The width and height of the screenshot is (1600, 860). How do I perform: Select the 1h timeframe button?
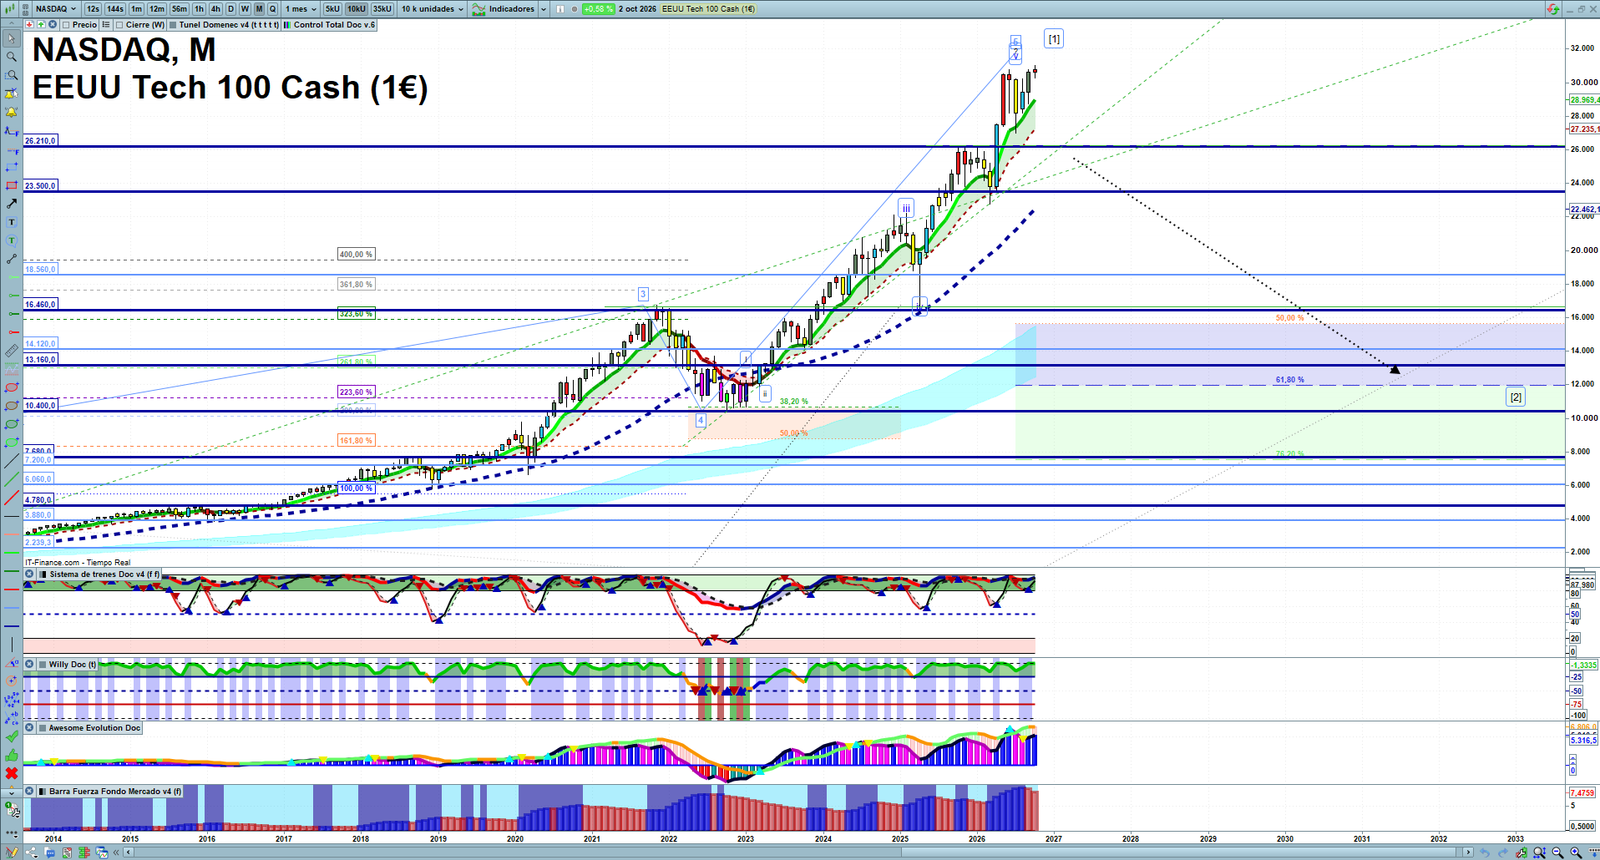[199, 9]
